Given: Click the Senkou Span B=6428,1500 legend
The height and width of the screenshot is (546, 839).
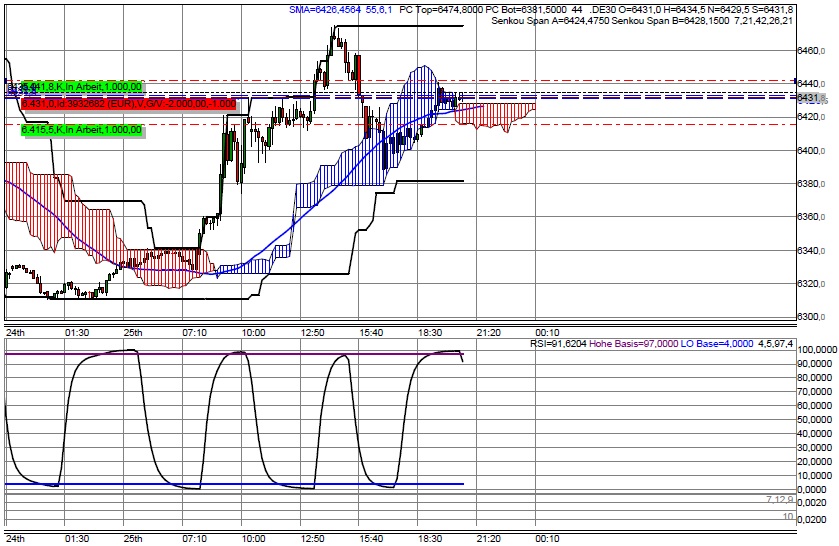Looking at the screenshot, I should pyautogui.click(x=670, y=21).
